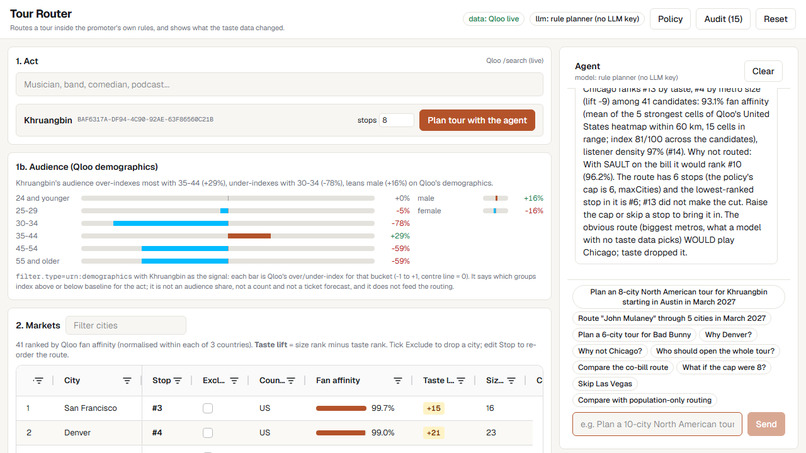The image size is (806, 453).
Task: Click San Francisco city cell
Action: [90, 408]
